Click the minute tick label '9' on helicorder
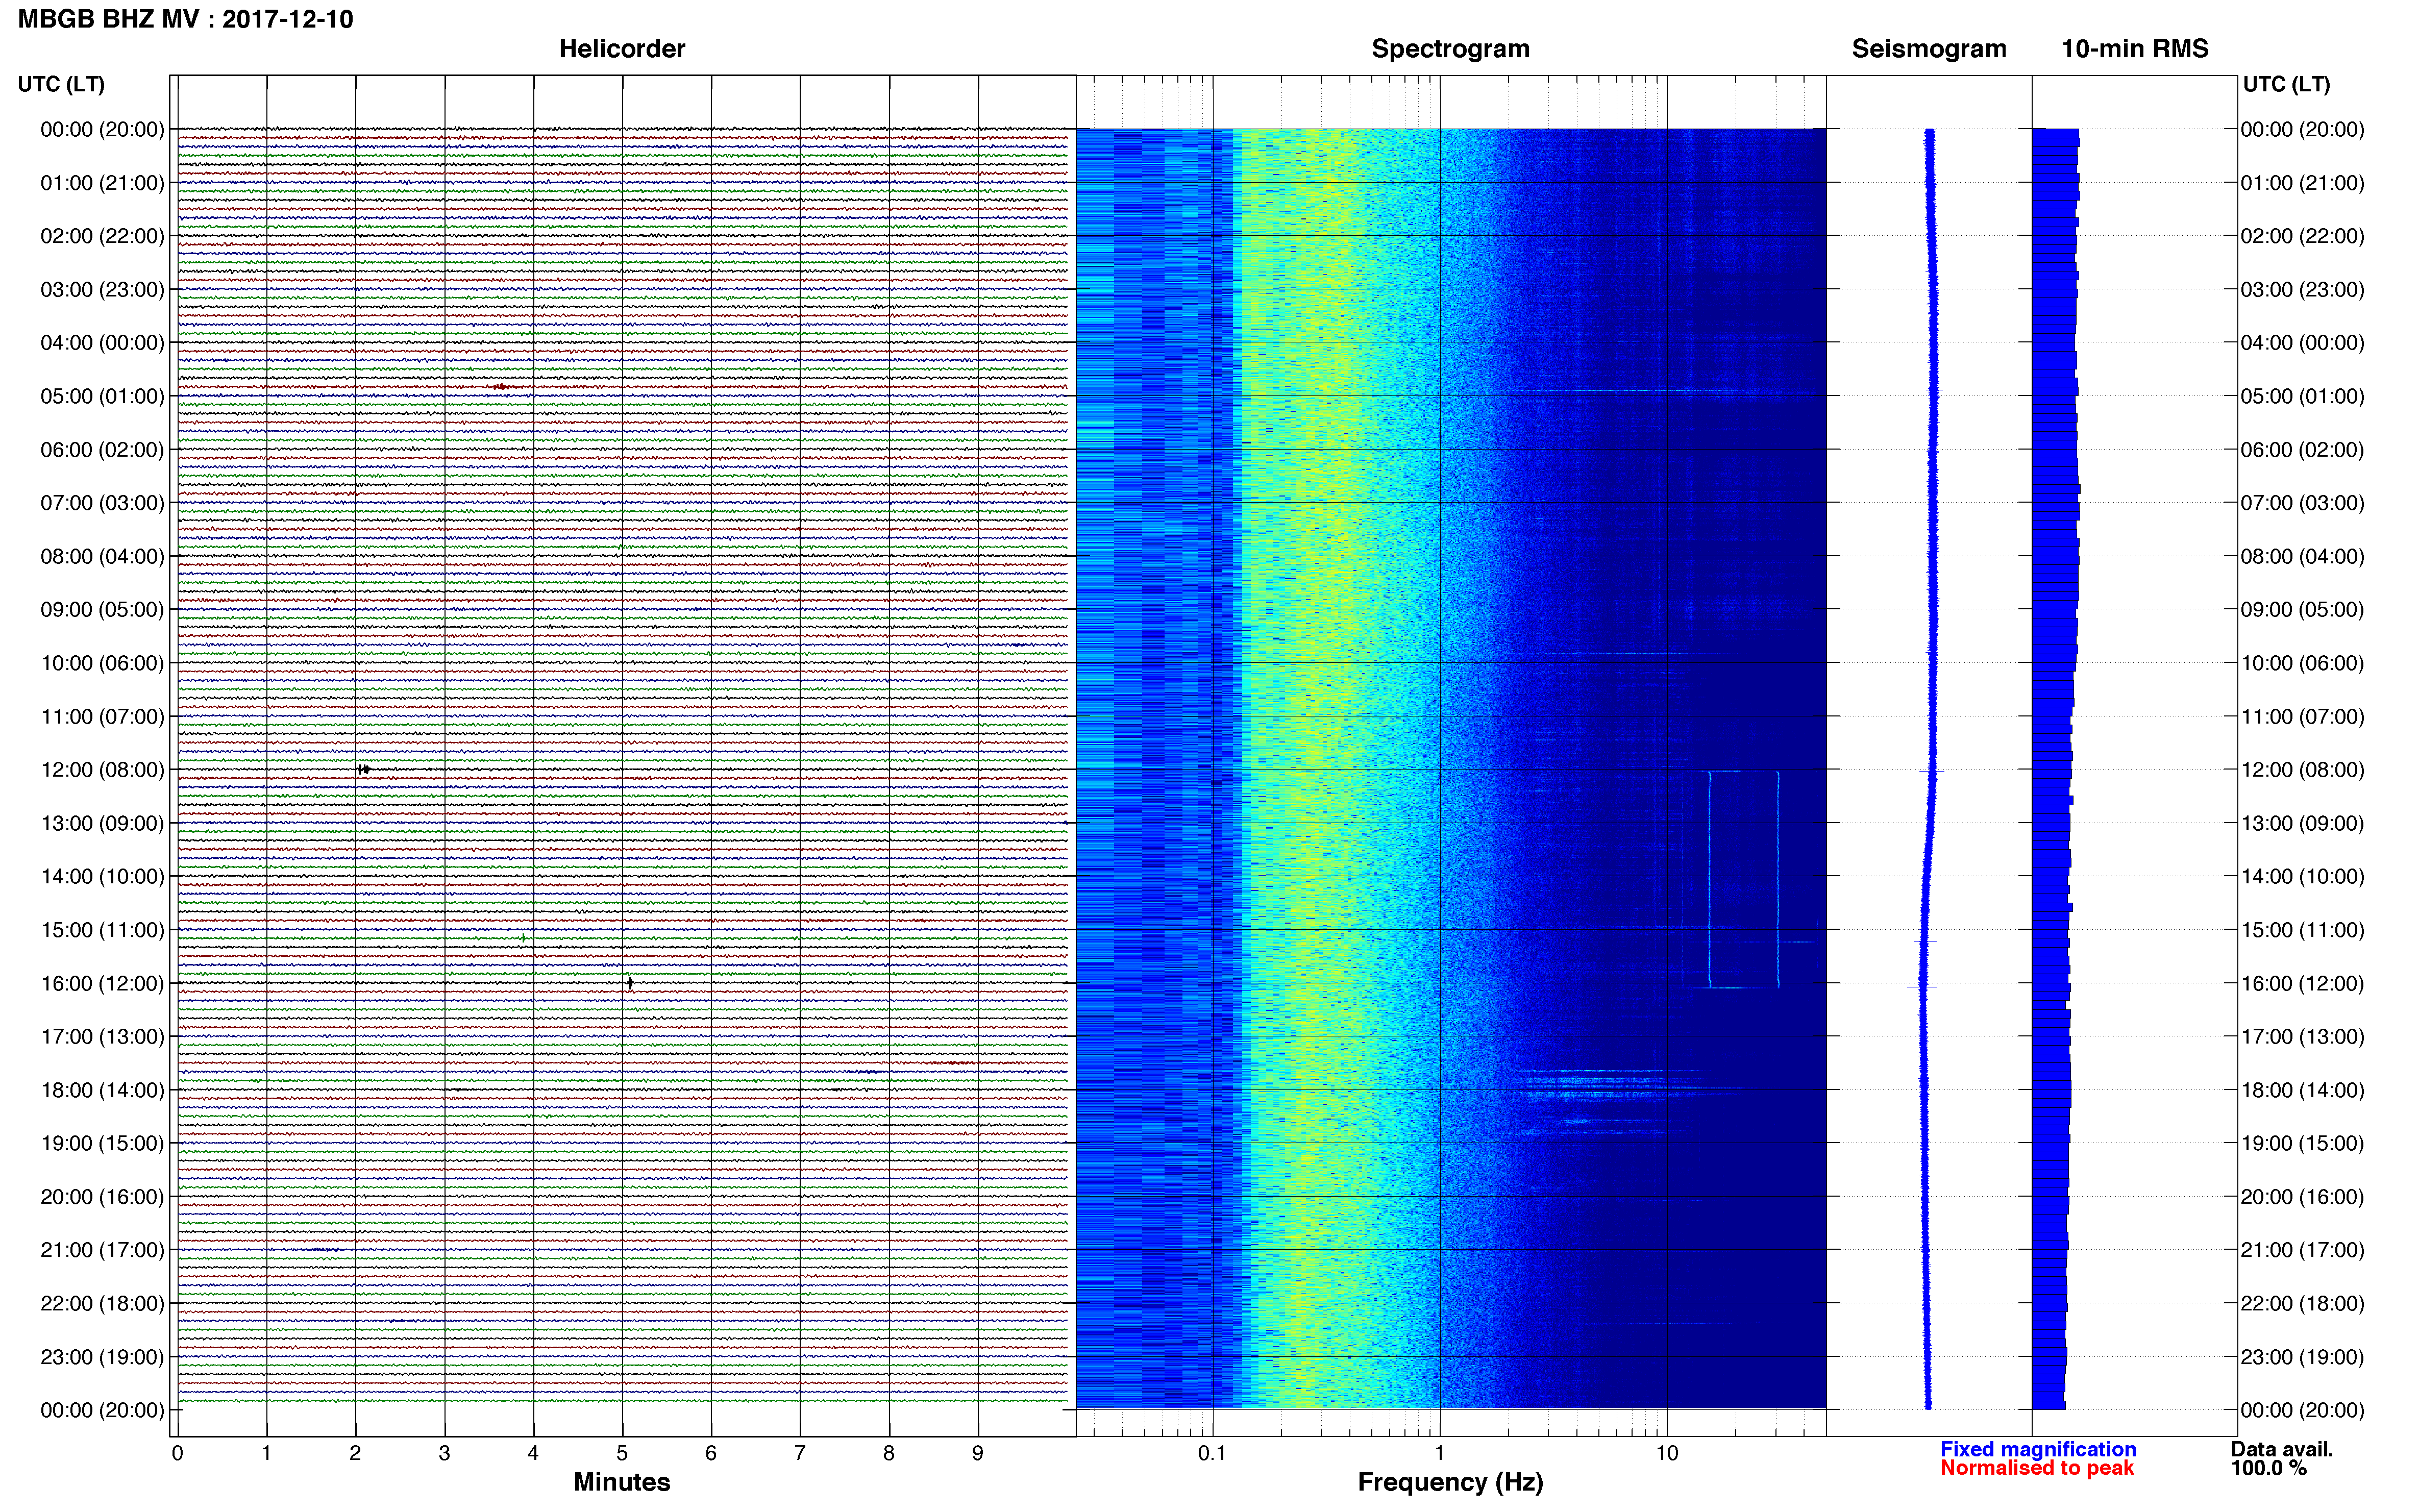This screenshot has height=1512, width=2419. point(978,1453)
